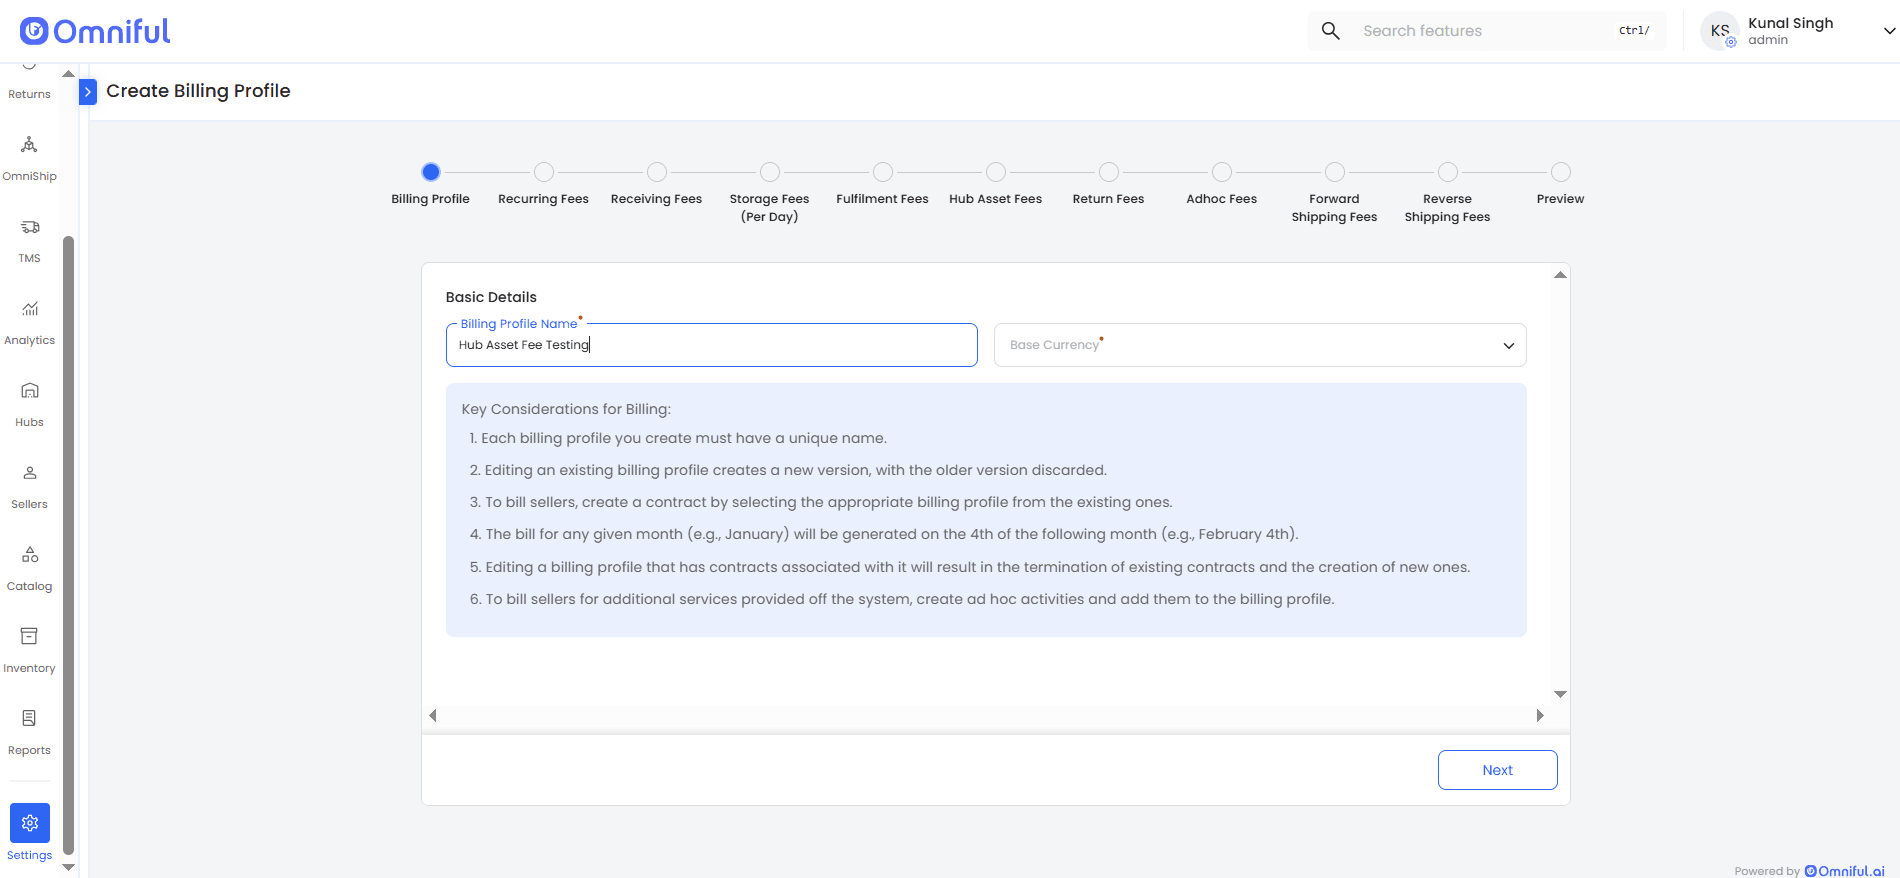Screen dimensions: 1900x878
Task: Open the TMS truck icon
Action: 30,227
